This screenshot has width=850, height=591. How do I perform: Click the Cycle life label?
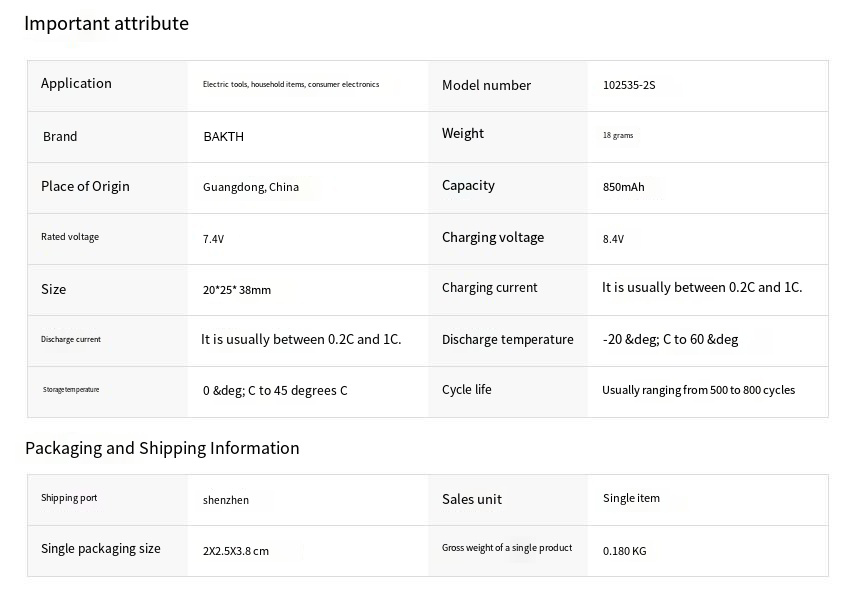pos(466,390)
